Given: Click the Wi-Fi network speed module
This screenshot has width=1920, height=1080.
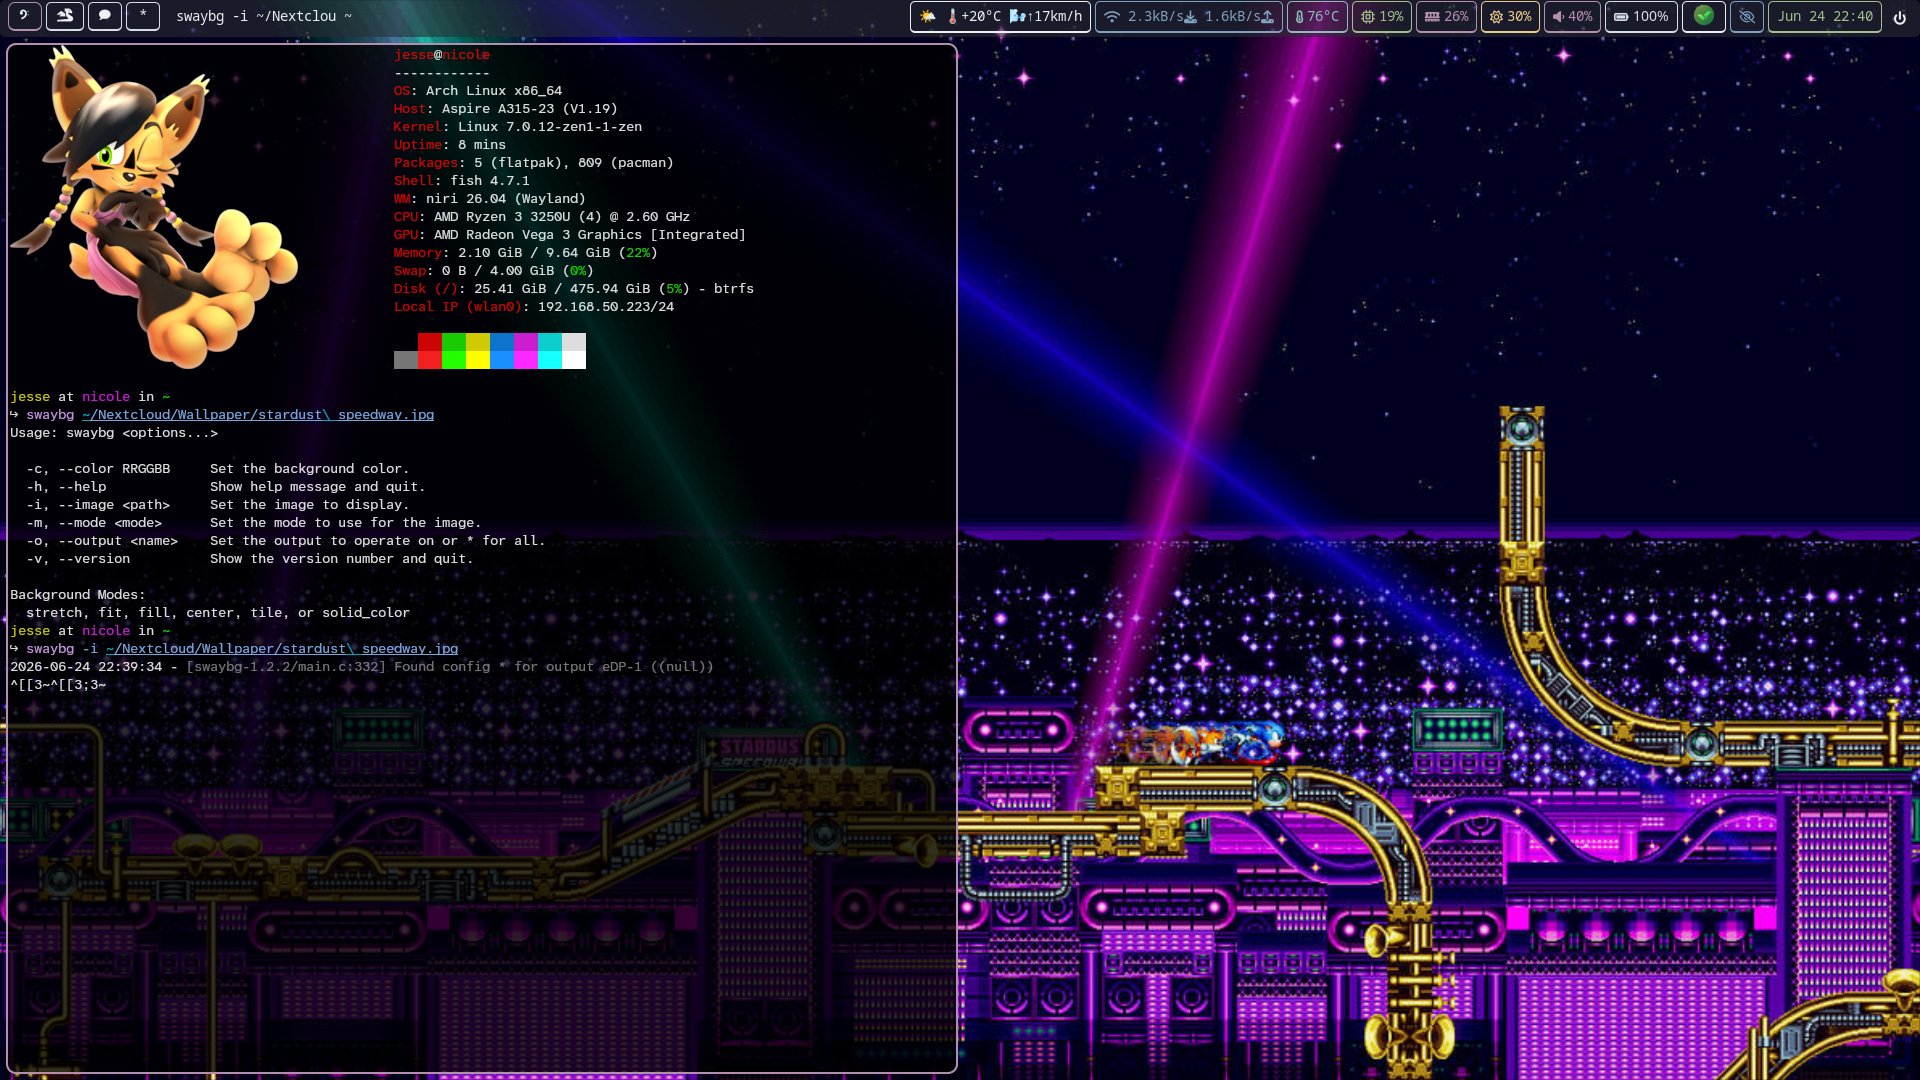Looking at the screenshot, I should [1189, 16].
